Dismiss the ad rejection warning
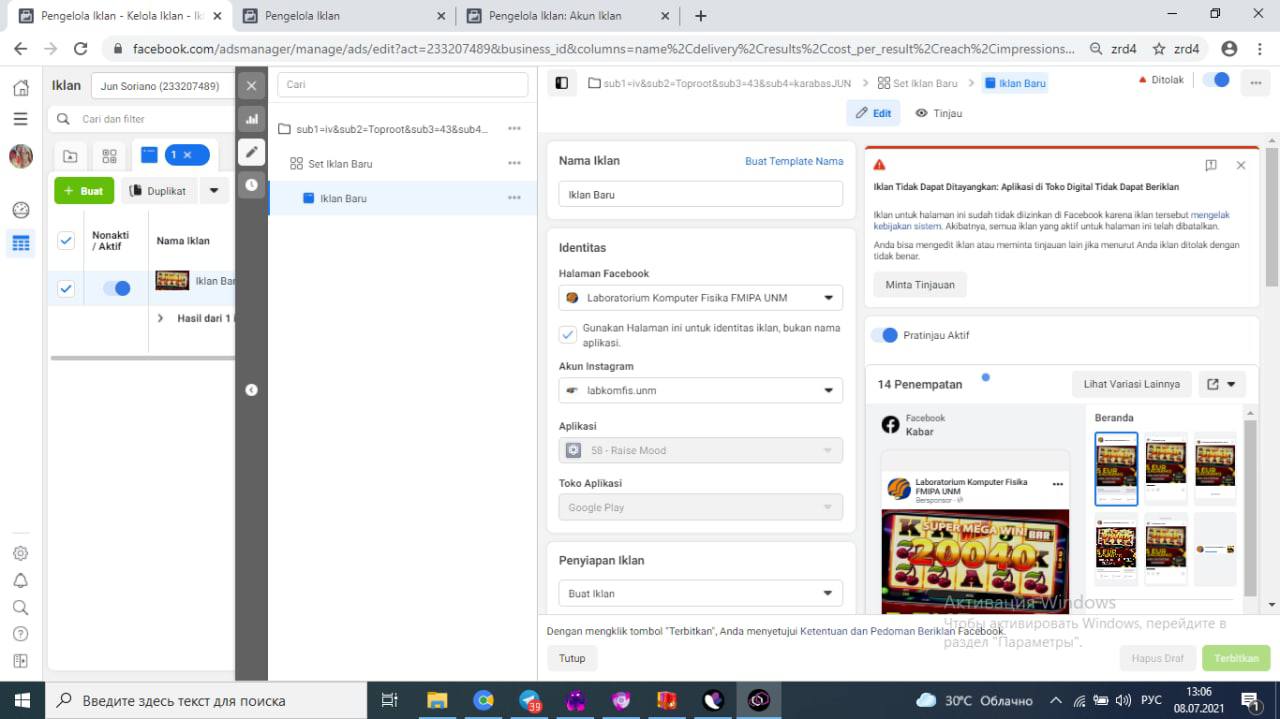This screenshot has width=1280, height=719. tap(1241, 165)
